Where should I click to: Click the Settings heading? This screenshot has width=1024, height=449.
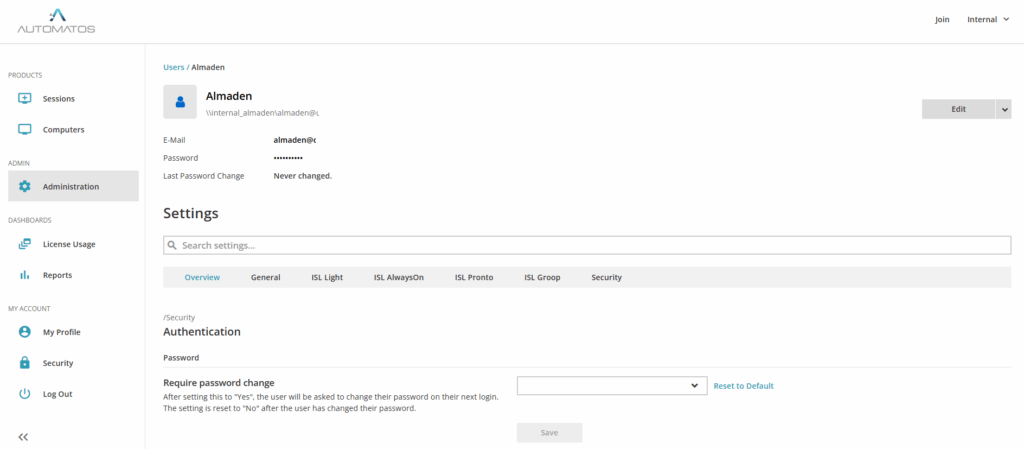(x=191, y=213)
